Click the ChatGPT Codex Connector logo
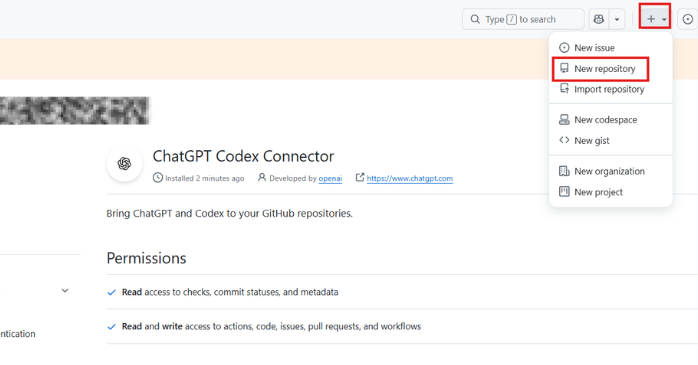Viewport: 698px width, 365px height. tap(125, 164)
